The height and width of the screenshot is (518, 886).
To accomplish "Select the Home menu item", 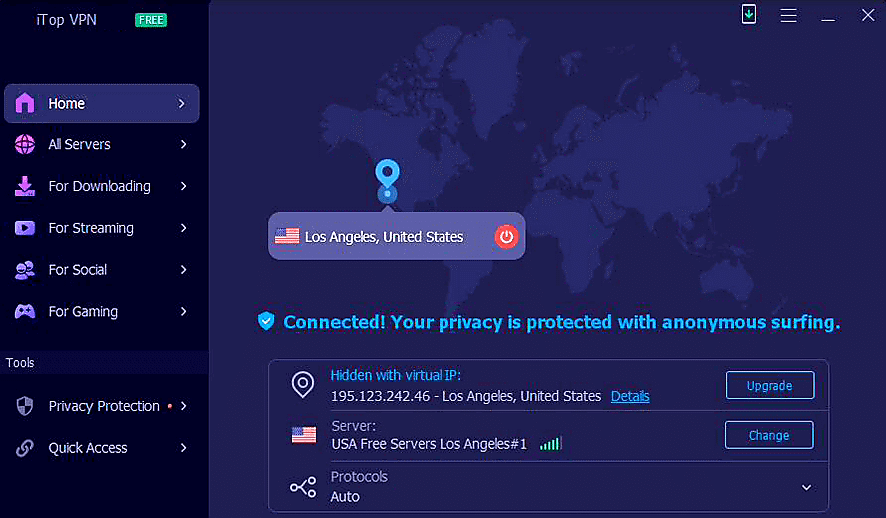I will point(101,104).
